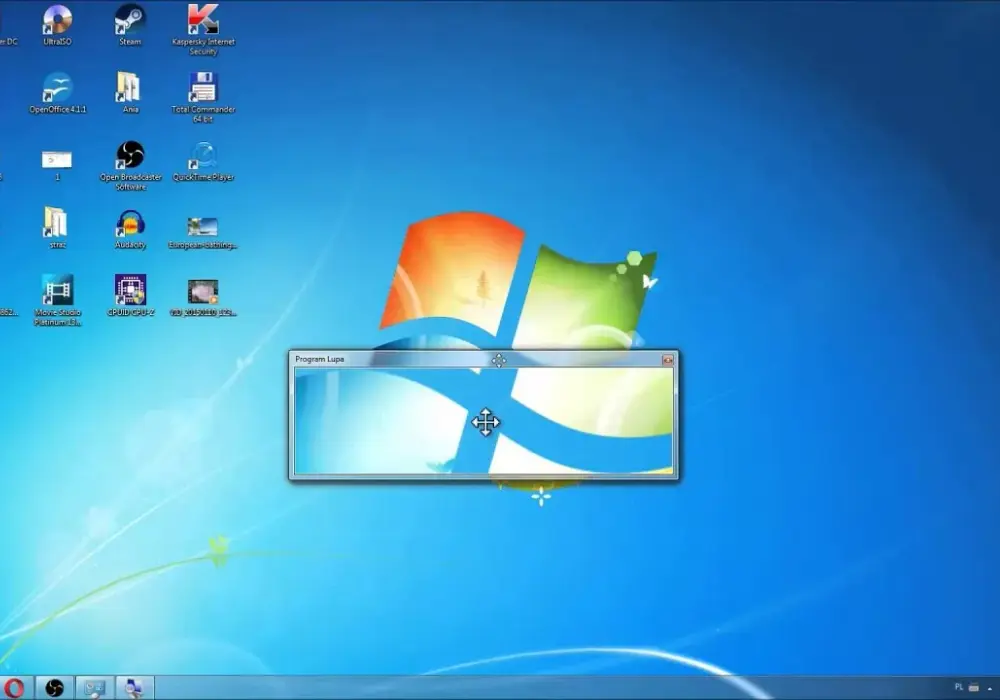Select the European-bathing image file
Viewport: 1000px width, 700px height.
203,232
